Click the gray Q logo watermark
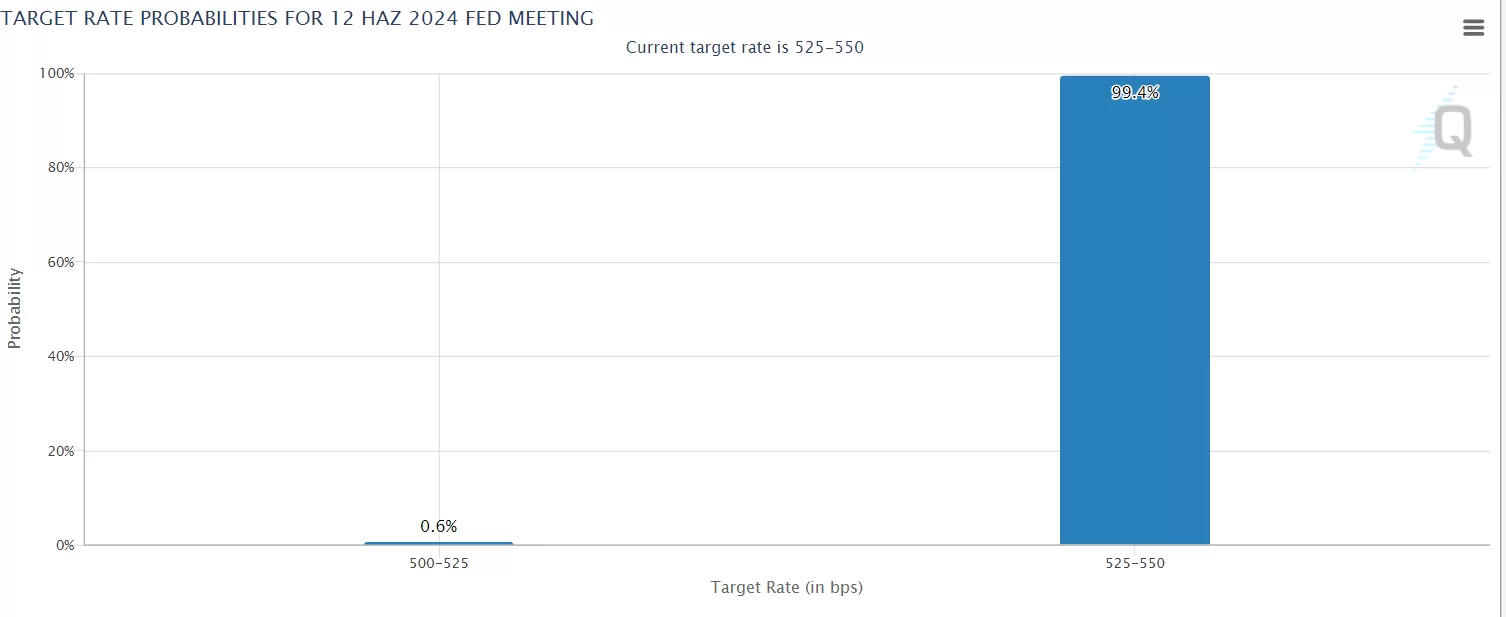 pos(1452,131)
